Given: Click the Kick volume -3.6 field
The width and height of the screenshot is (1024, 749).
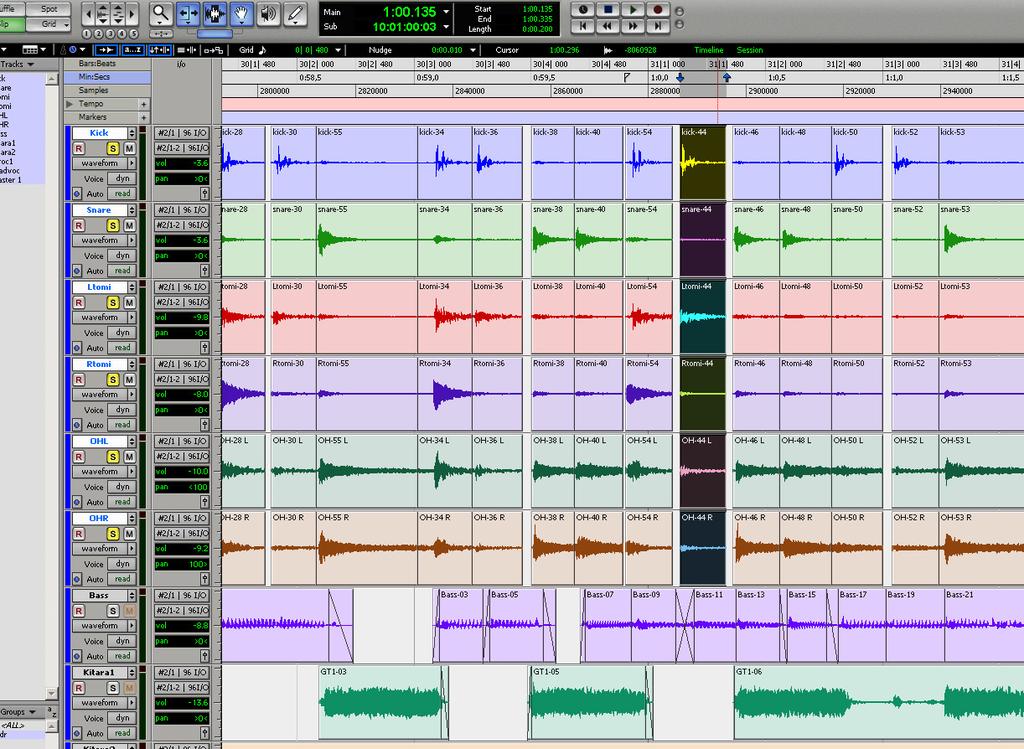Looking at the screenshot, I should coord(182,163).
